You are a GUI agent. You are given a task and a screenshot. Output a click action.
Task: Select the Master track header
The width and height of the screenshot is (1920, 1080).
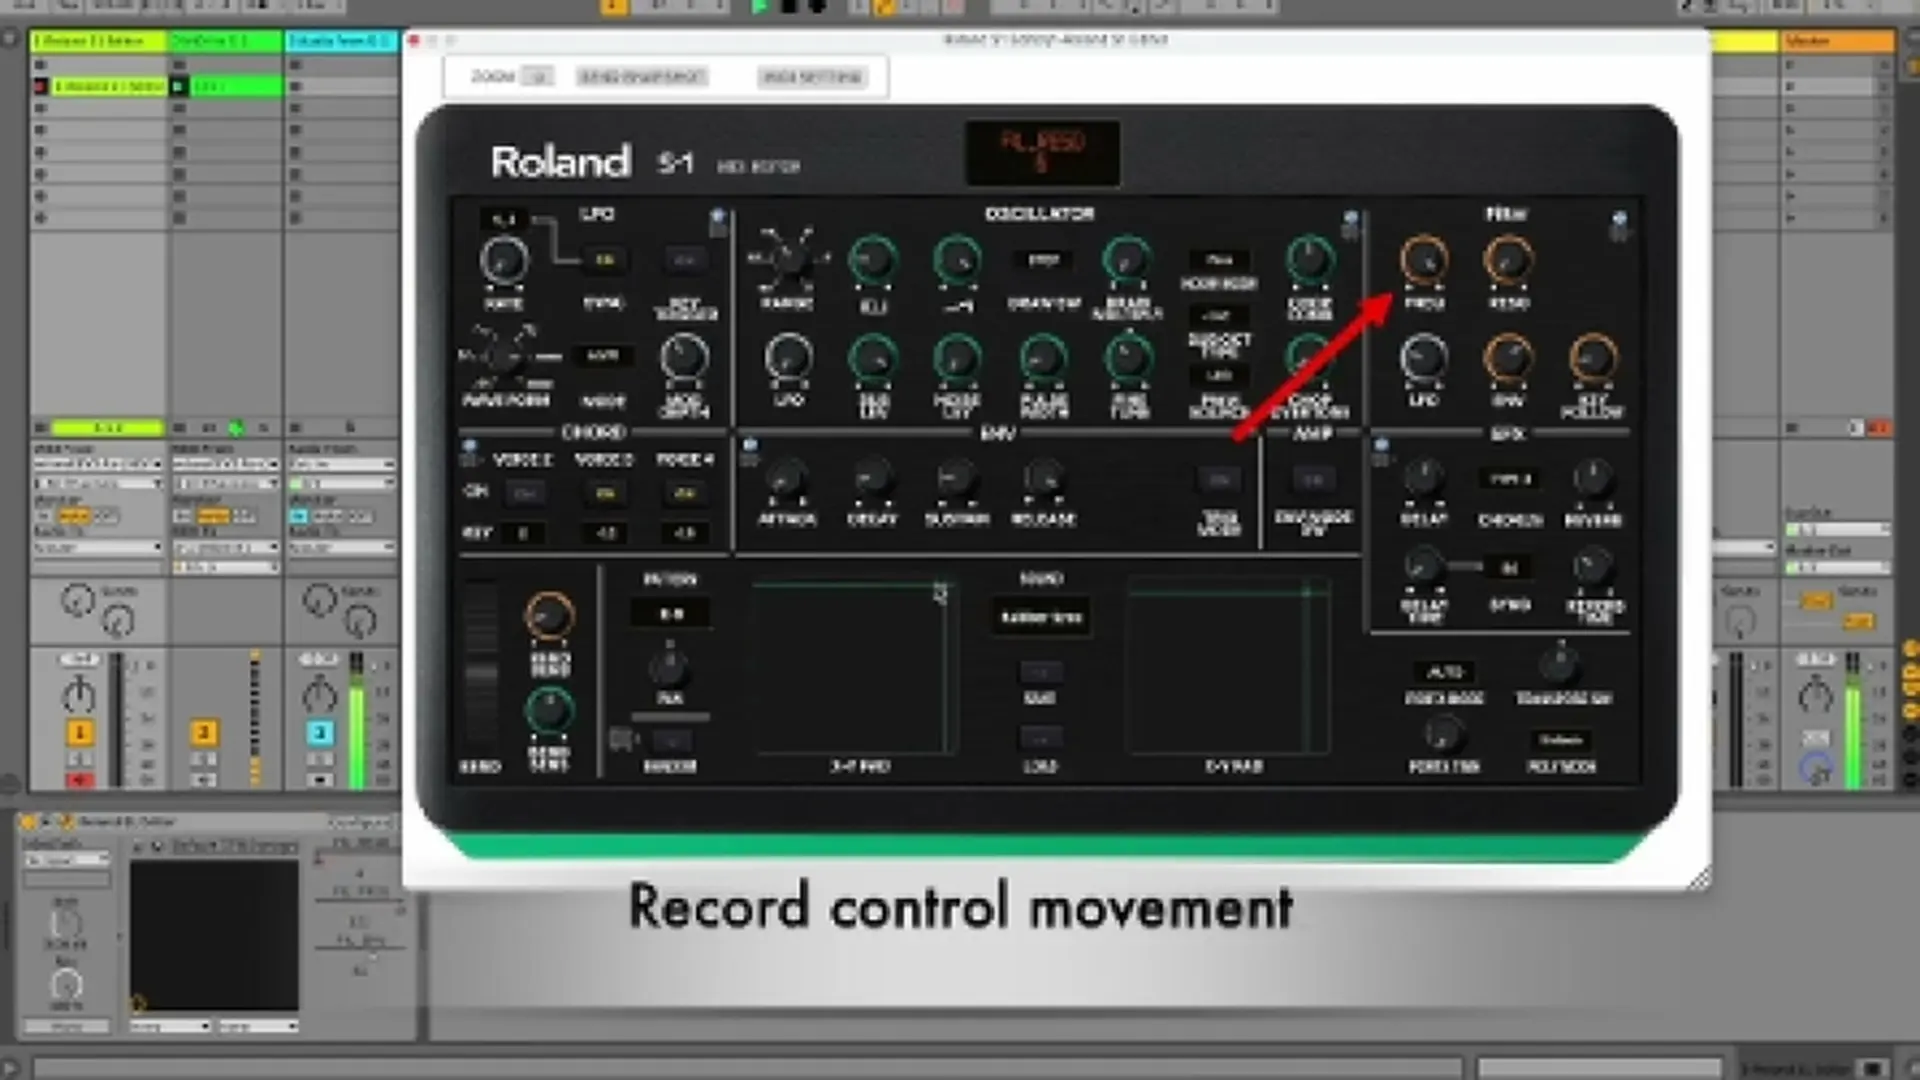(1836, 41)
